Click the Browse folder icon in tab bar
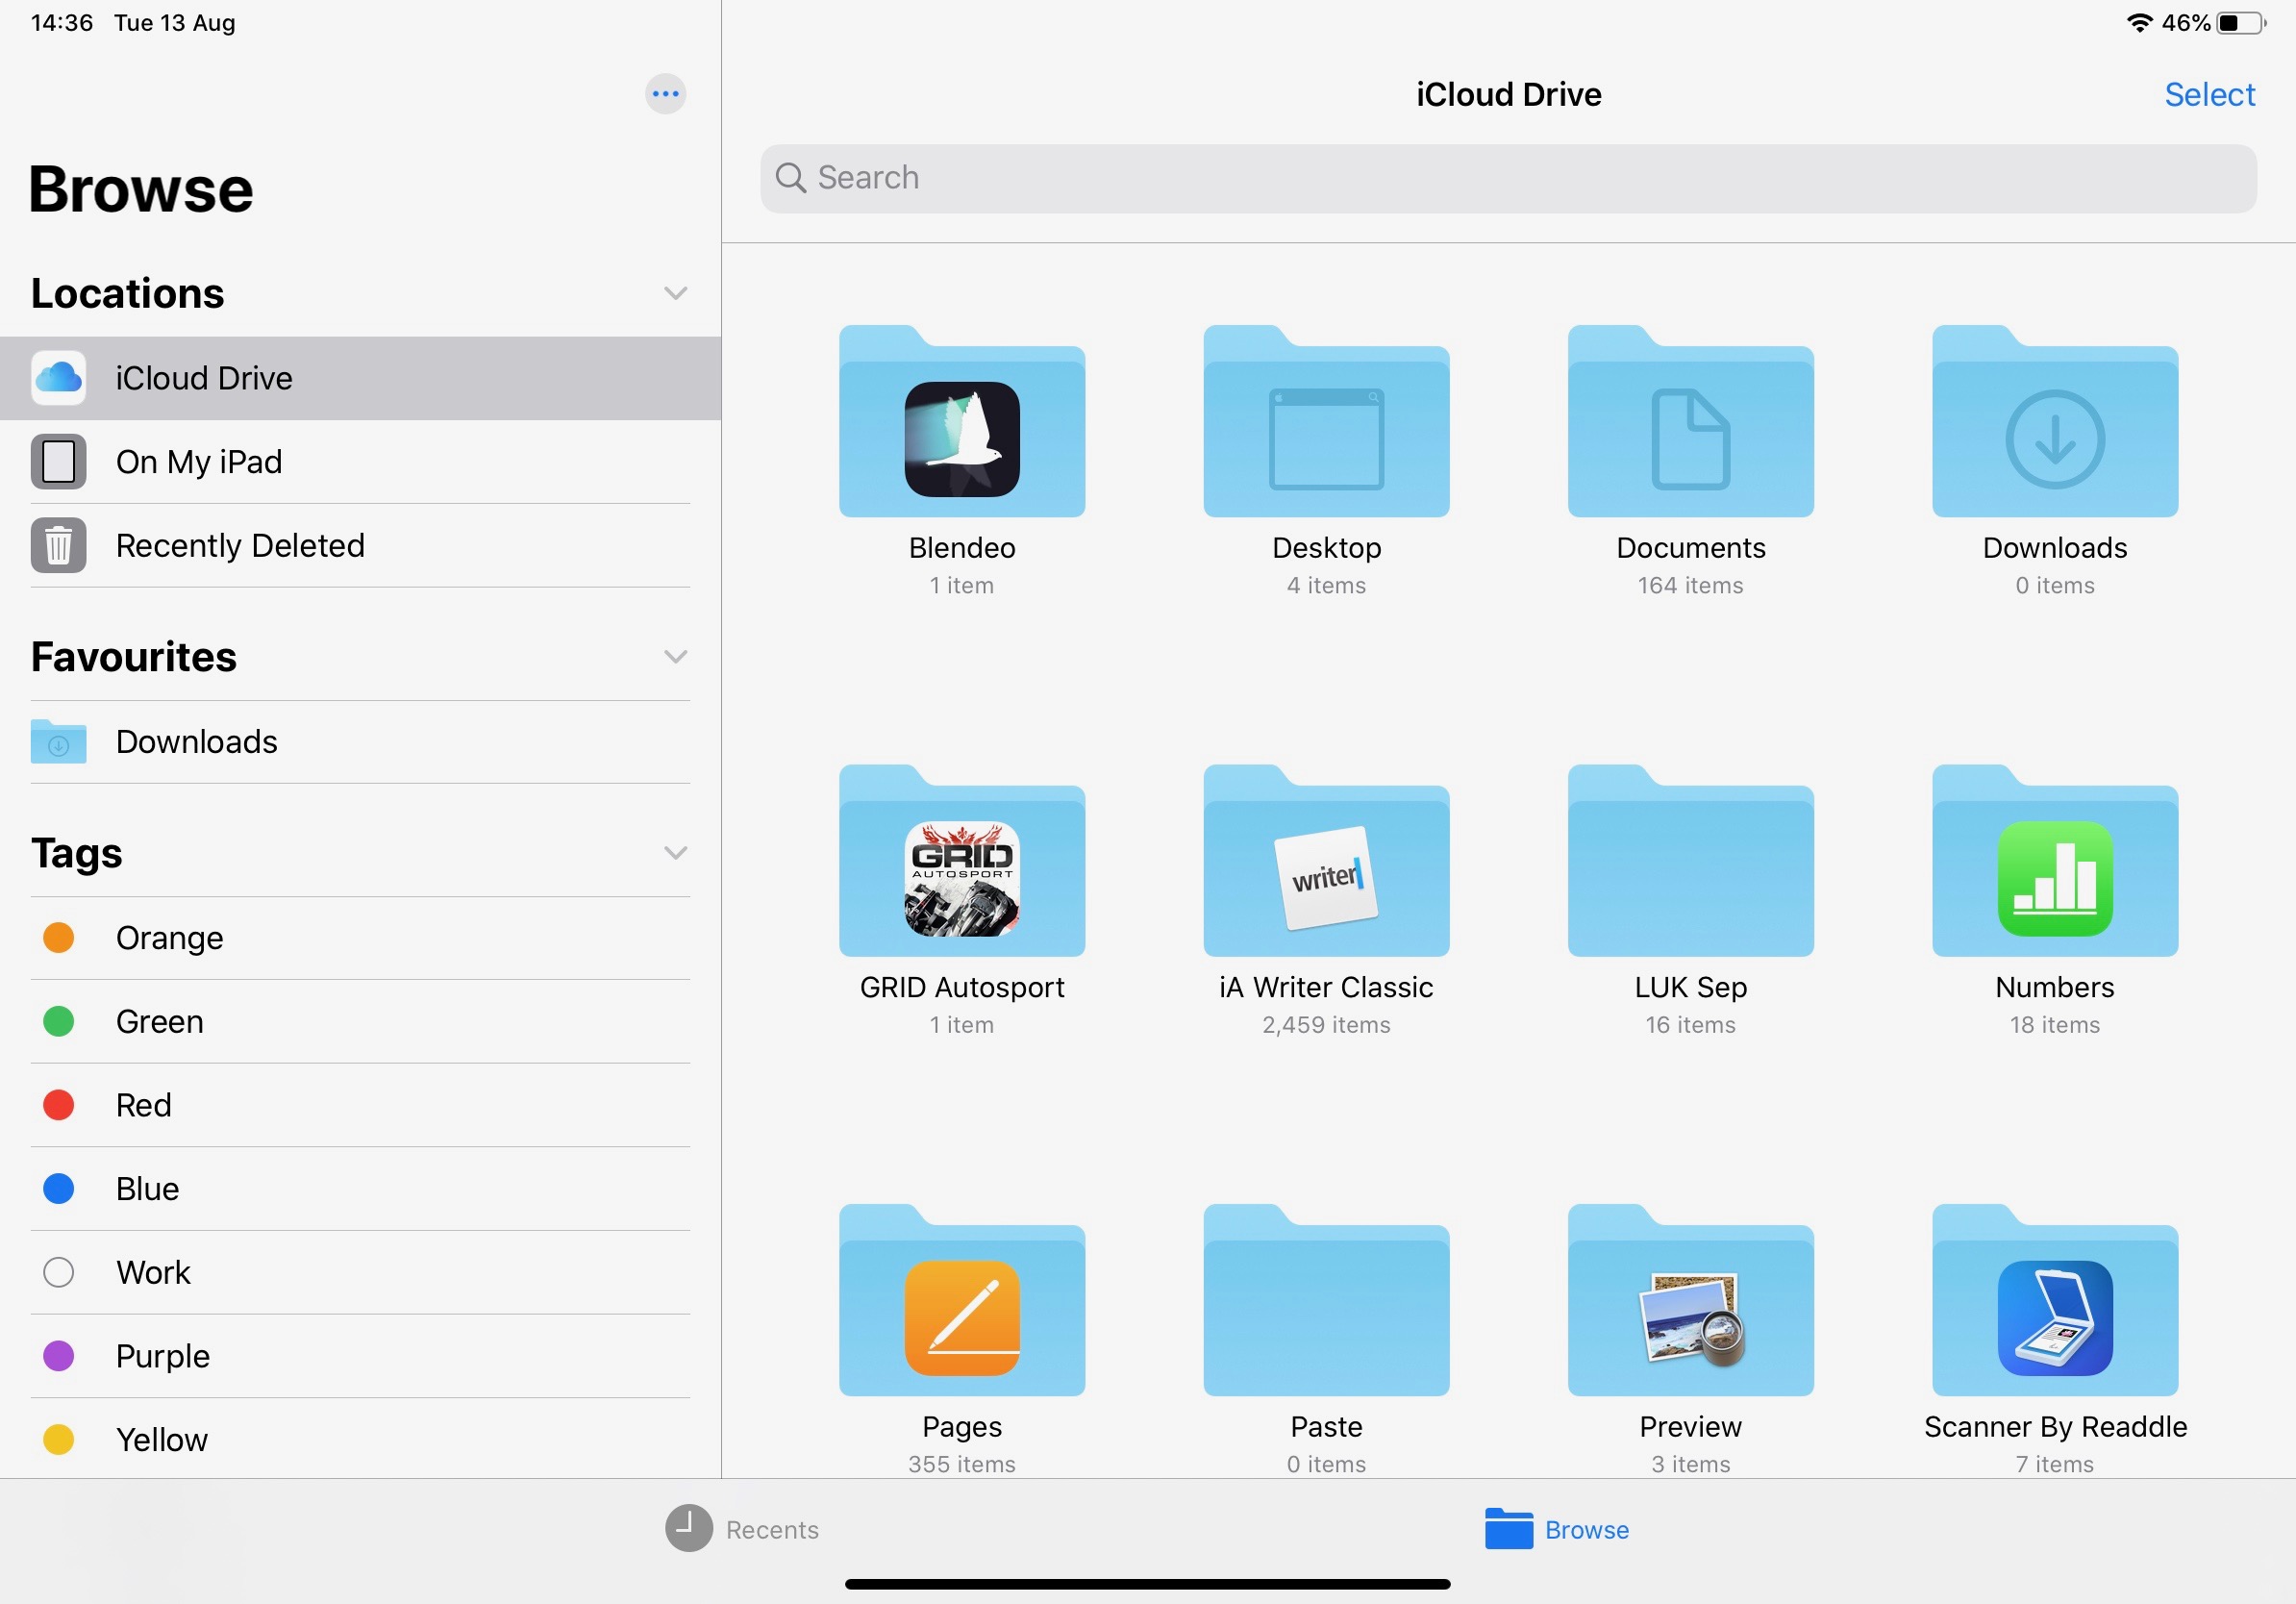This screenshot has height=1604, width=2296. point(1509,1529)
